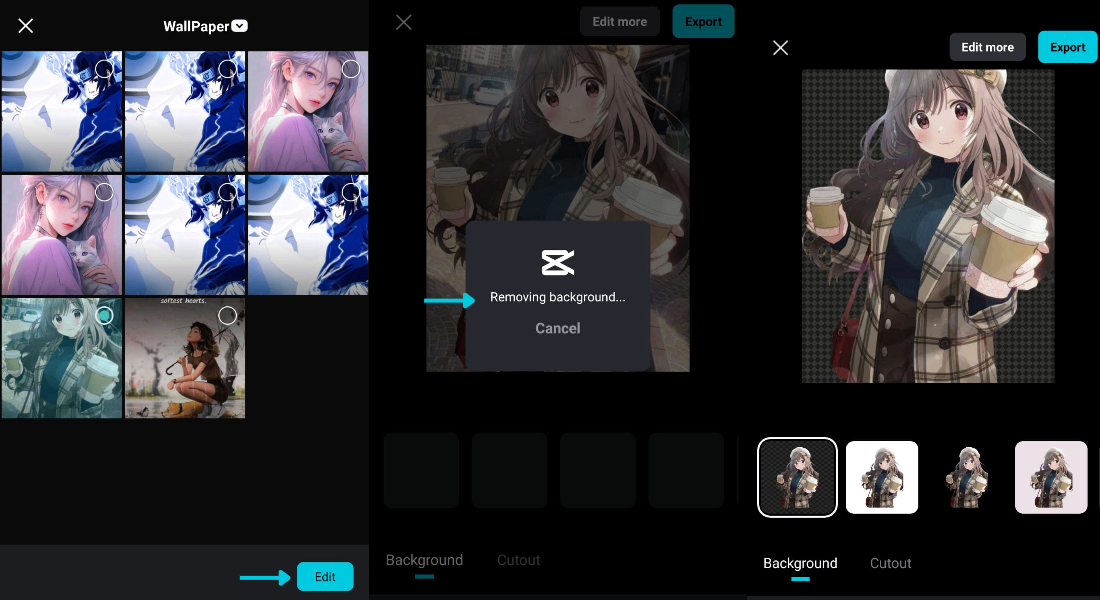Image resolution: width=1100 pixels, height=600 pixels.
Task: Choose the black background preset
Action: click(x=967, y=477)
